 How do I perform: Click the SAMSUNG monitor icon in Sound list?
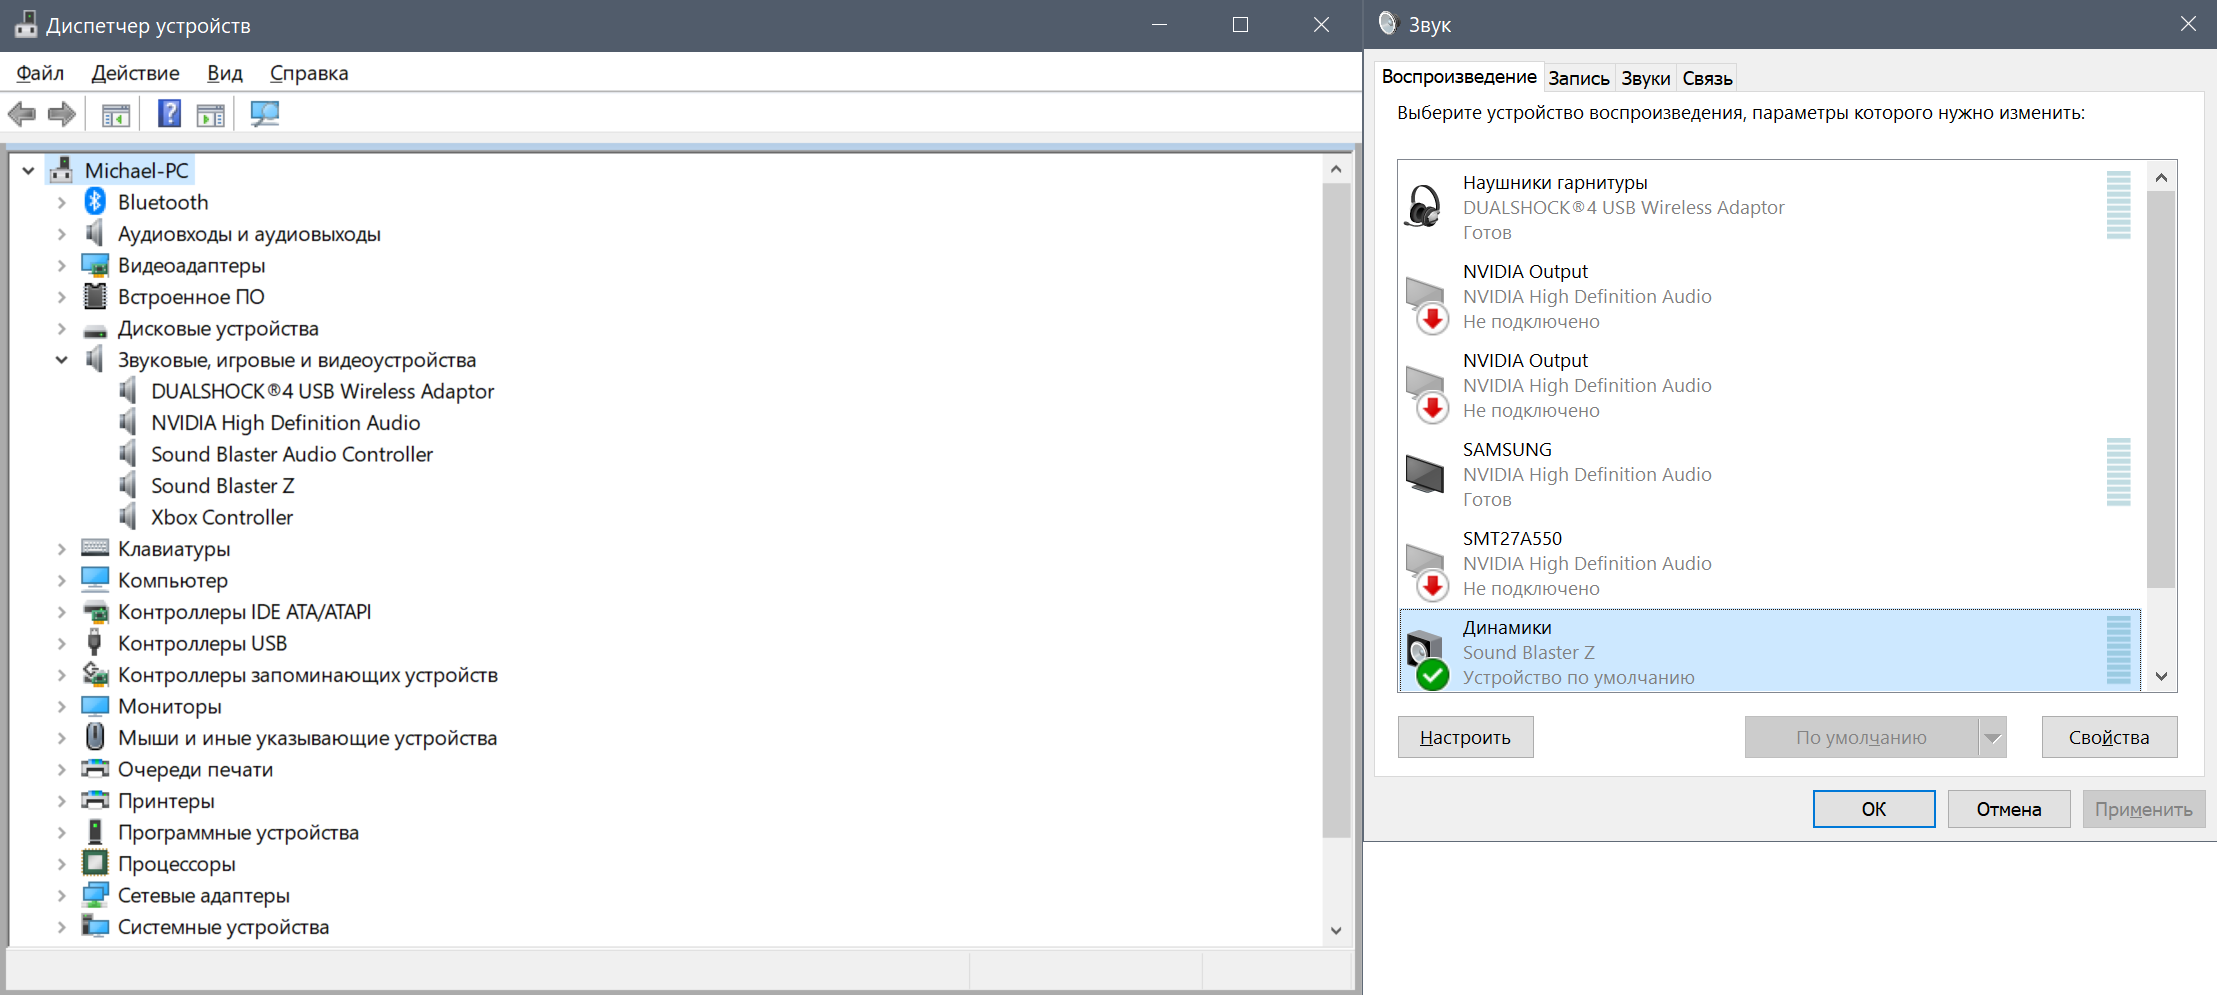tap(1425, 474)
